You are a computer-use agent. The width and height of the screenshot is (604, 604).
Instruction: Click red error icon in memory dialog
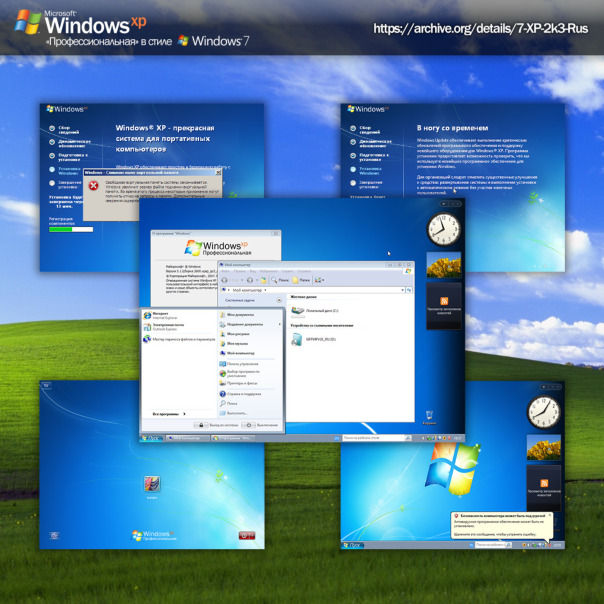tap(93, 186)
